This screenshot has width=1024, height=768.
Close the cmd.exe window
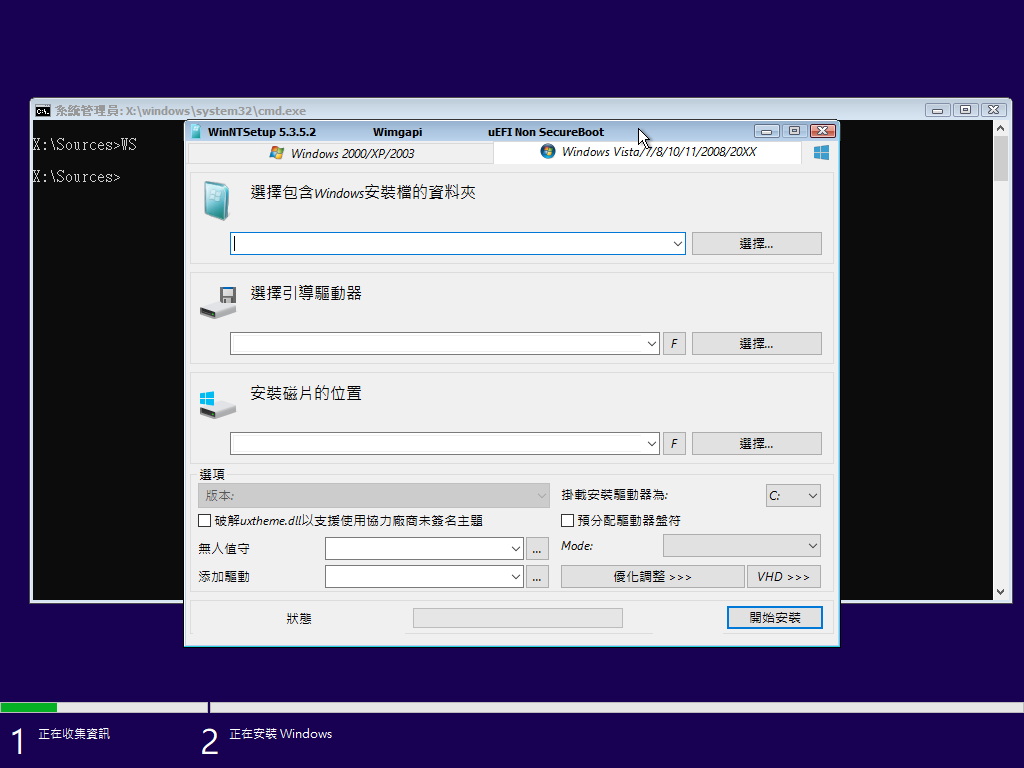993,110
